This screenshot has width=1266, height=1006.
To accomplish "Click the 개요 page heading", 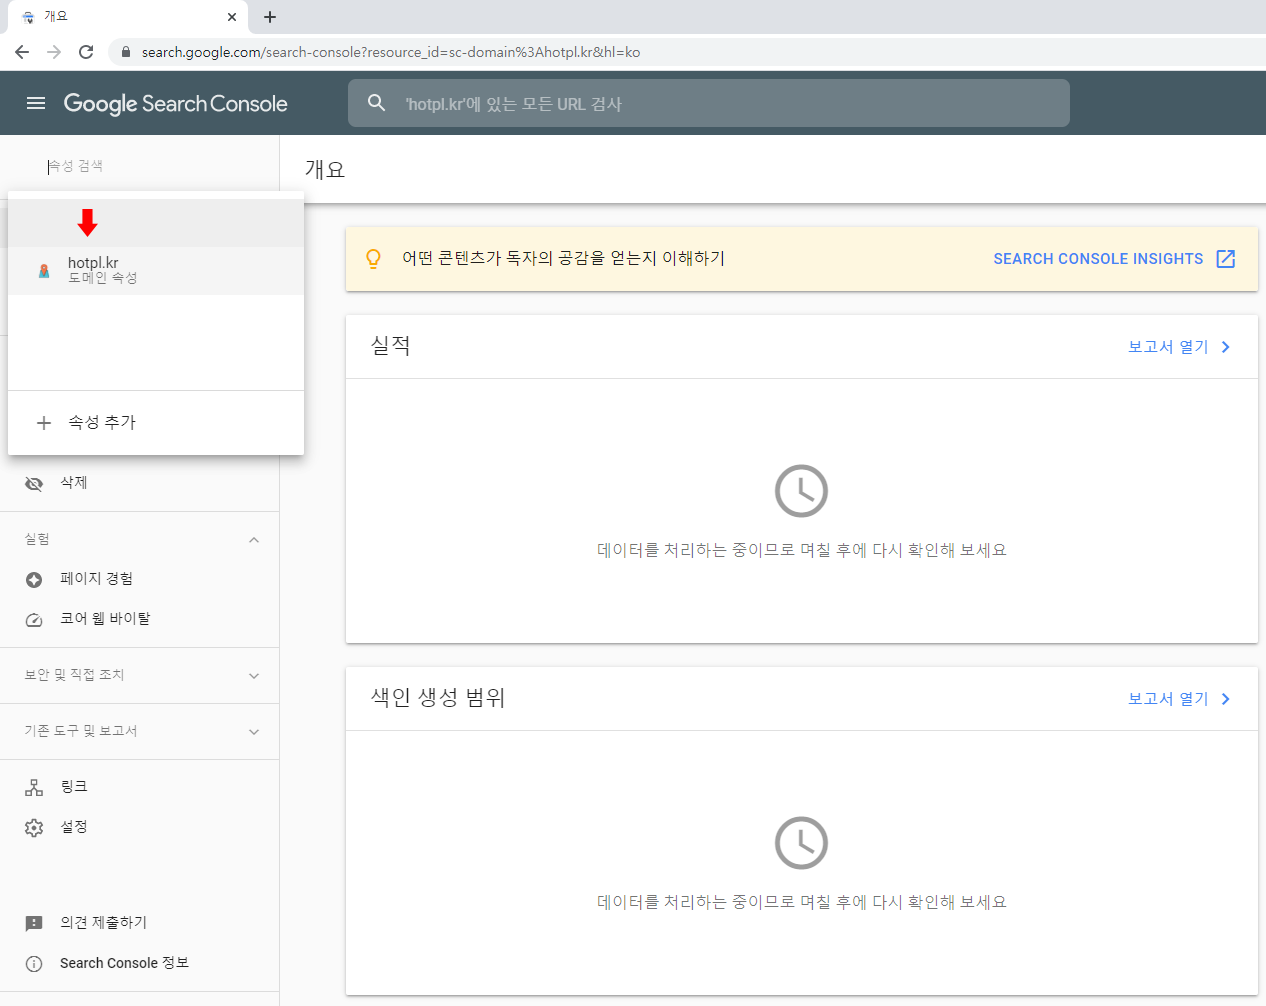I will click(x=325, y=170).
